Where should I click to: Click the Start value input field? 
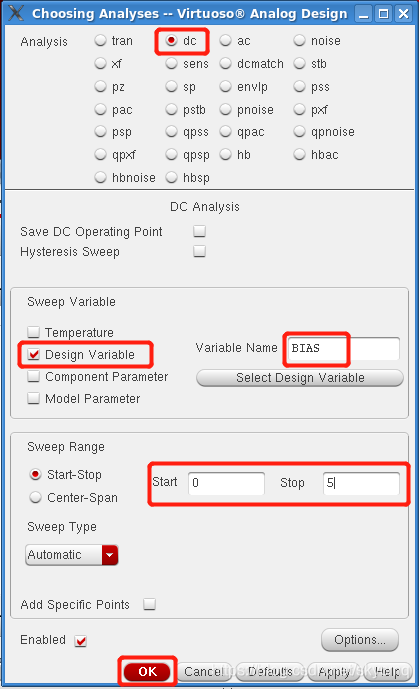[227, 483]
